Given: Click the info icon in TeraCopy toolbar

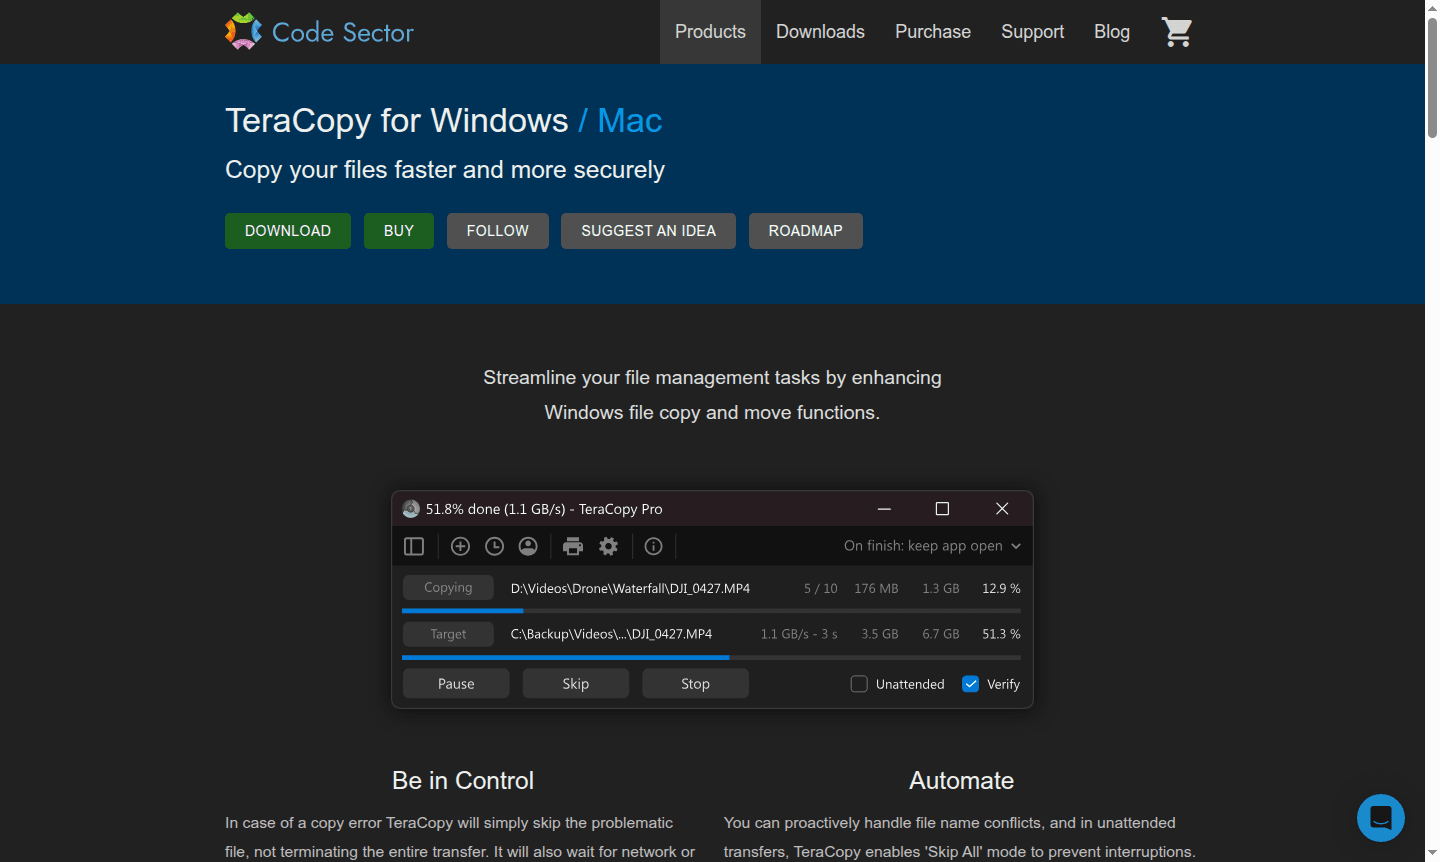Looking at the screenshot, I should point(653,546).
